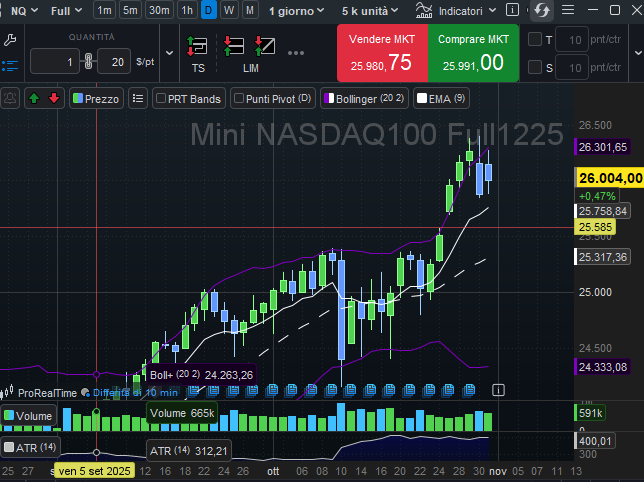The width and height of the screenshot is (644, 482).
Task: Click the 25.585 cursor price label
Action: click(x=595, y=227)
